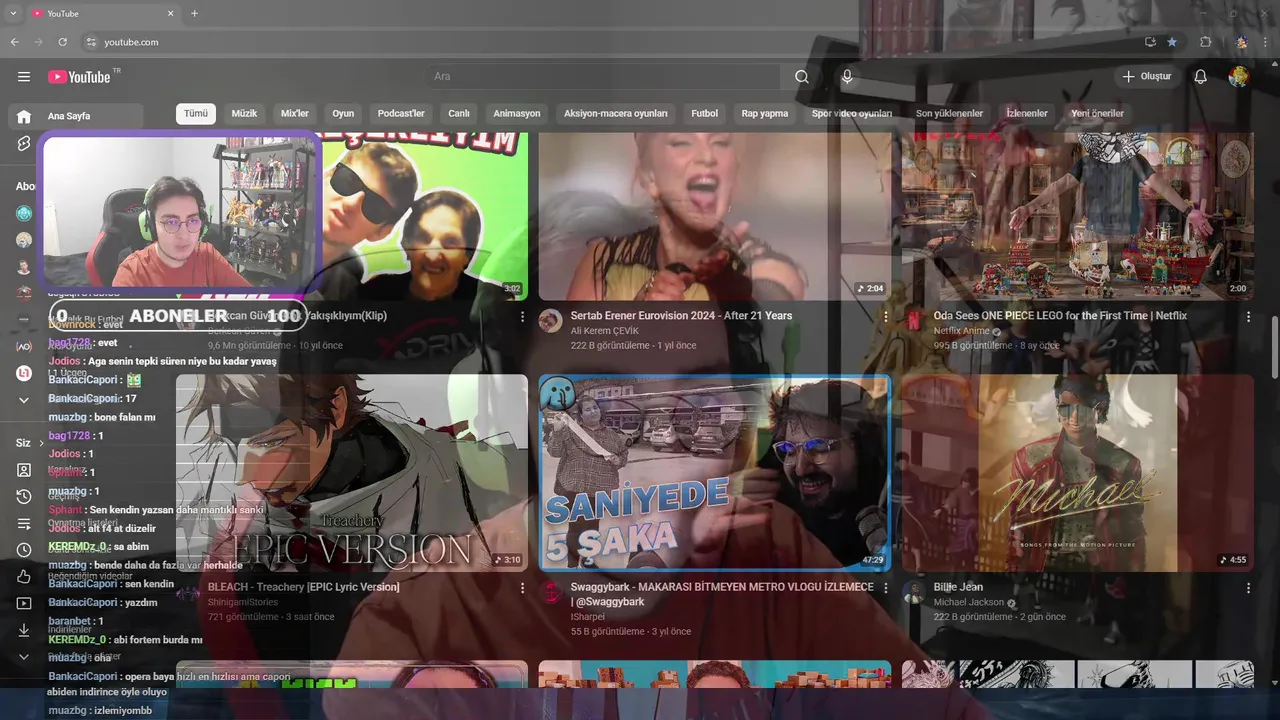
Task: Expand show more chevron below downloads
Action: click(24, 657)
